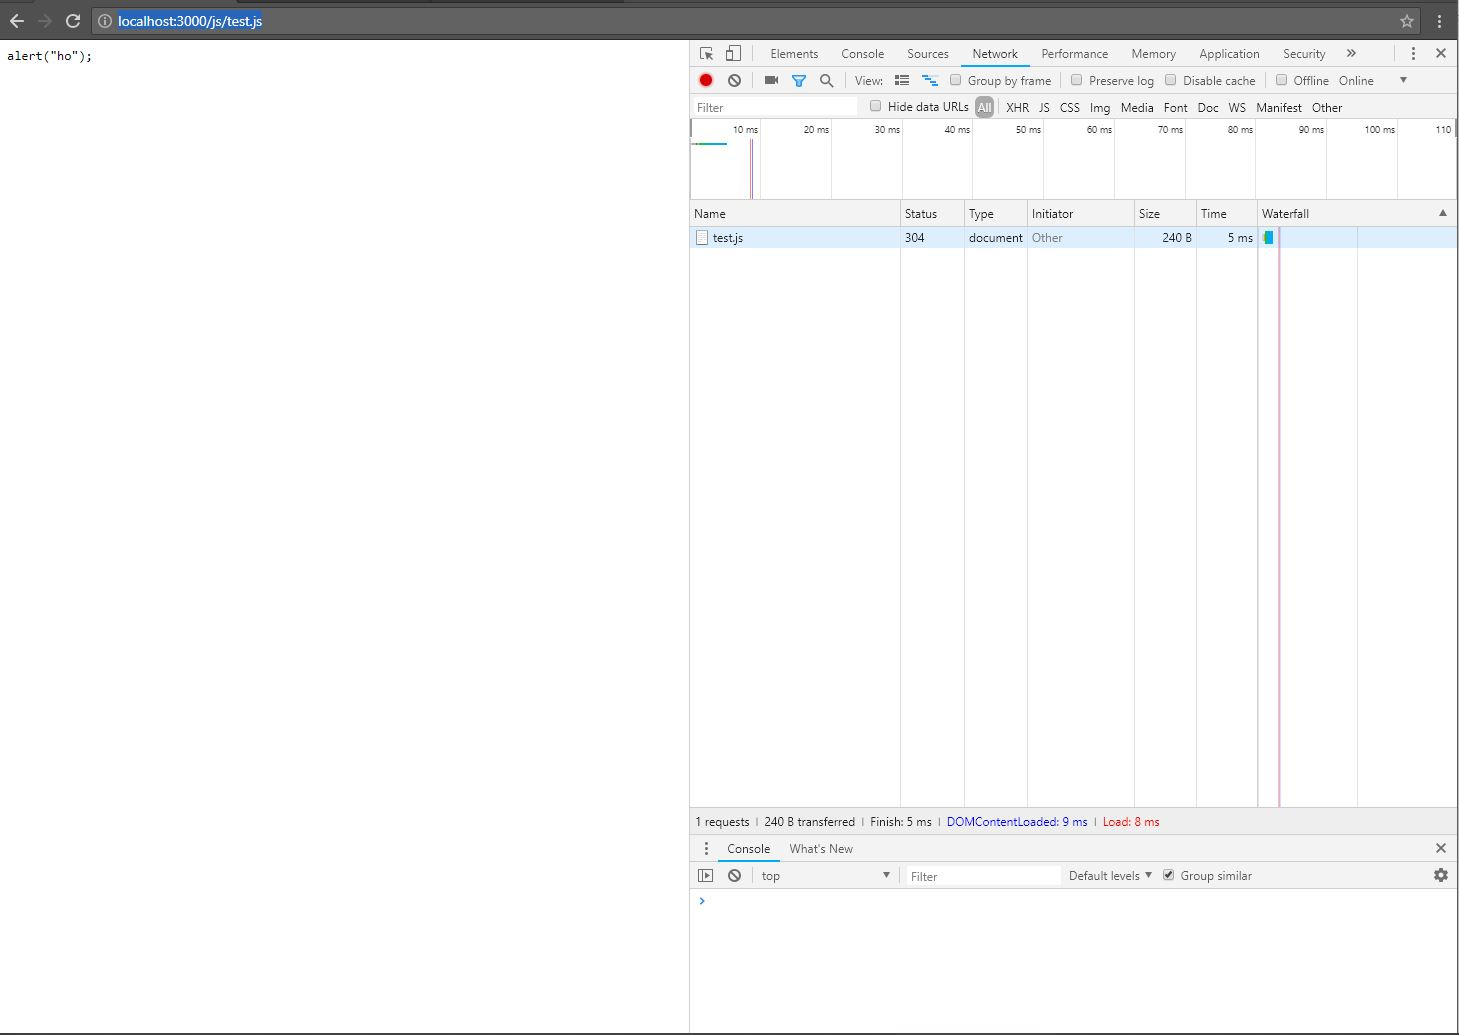The width and height of the screenshot is (1459, 1035).
Task: Enable Group by frame checkbox
Action: pyautogui.click(x=956, y=80)
